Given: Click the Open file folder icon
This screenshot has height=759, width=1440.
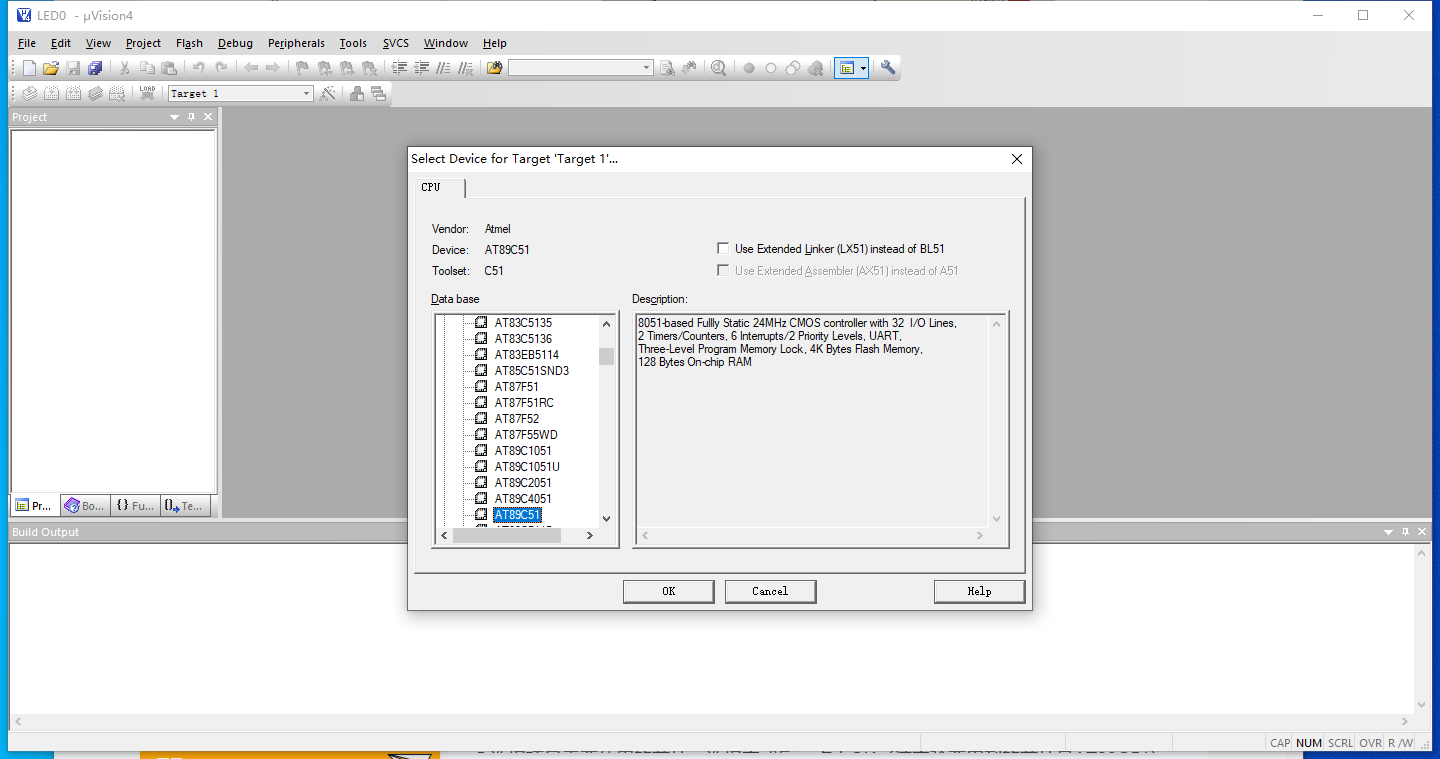Looking at the screenshot, I should click(x=50, y=68).
